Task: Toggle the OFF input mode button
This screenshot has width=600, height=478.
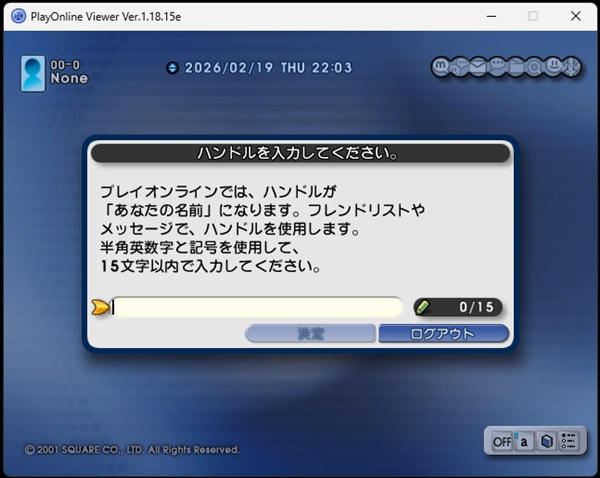Action: point(501,441)
